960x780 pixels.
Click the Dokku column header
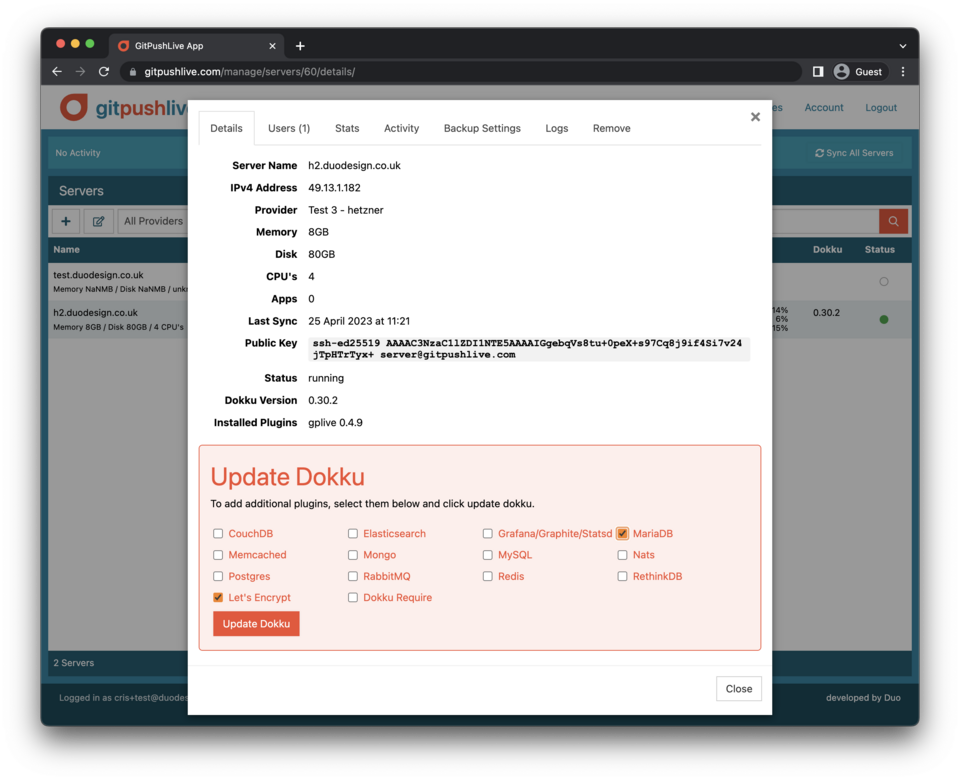tap(828, 250)
